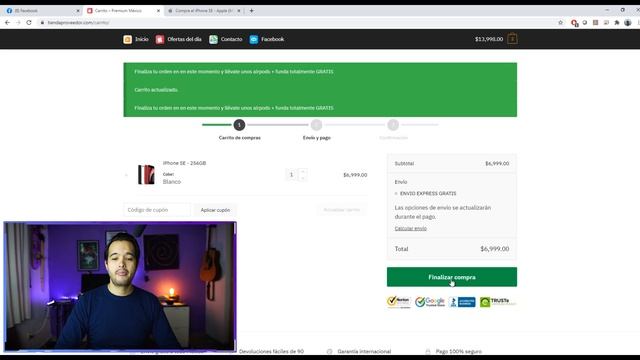Click the BBB accredited business badge
Image resolution: width=640 pixels, height=360 pixels.
click(x=462, y=302)
